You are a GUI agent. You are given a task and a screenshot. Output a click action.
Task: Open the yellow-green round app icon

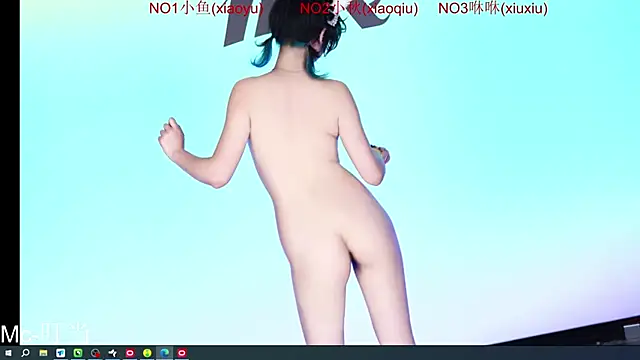click(x=147, y=353)
